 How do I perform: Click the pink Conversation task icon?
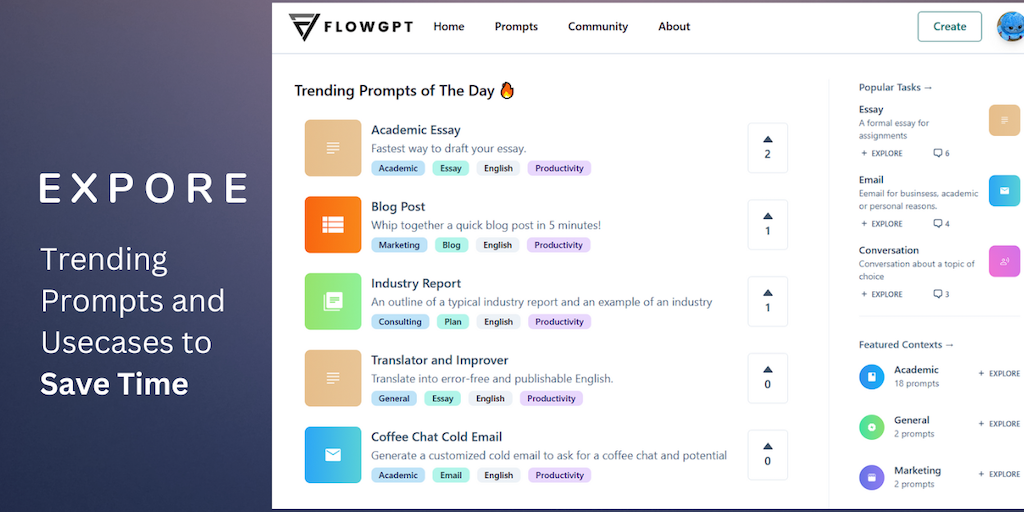[1004, 261]
